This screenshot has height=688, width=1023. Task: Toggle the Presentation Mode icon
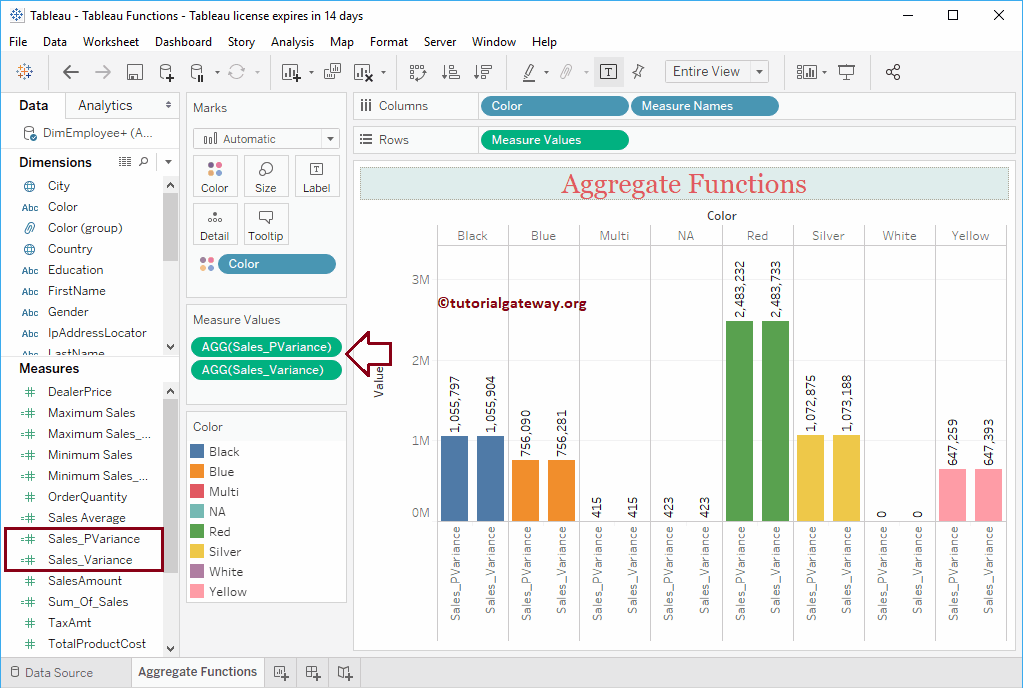848,71
